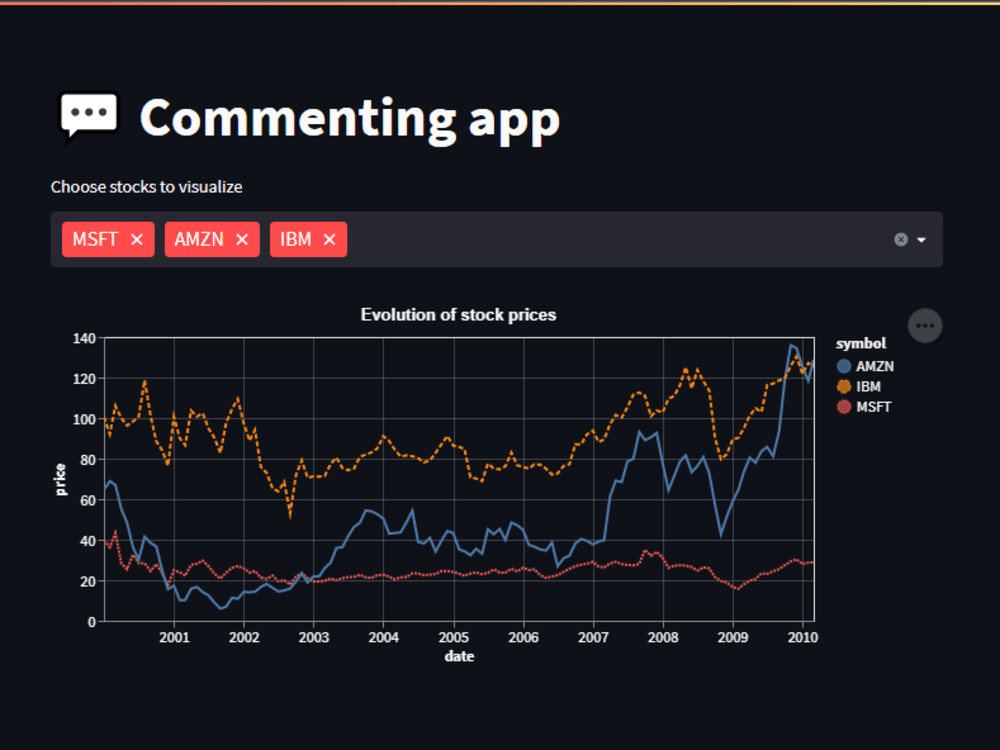Click the 2006 x-axis tick label
This screenshot has width=1000, height=750.
524,637
